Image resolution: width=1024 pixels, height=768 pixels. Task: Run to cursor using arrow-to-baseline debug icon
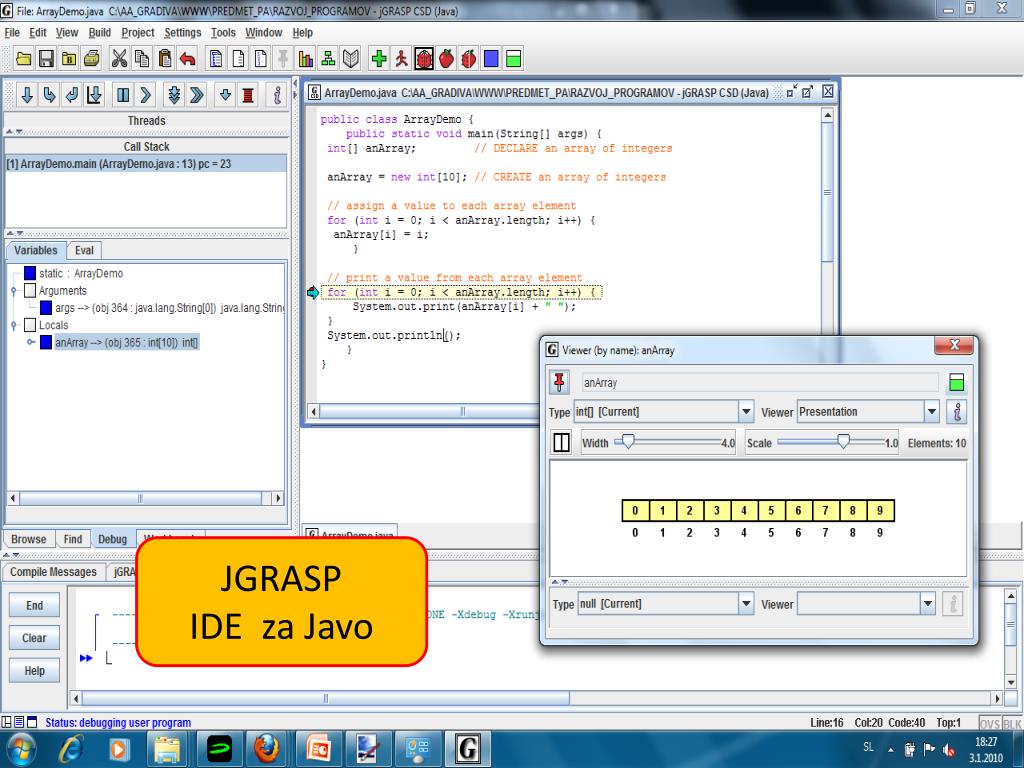[95, 95]
